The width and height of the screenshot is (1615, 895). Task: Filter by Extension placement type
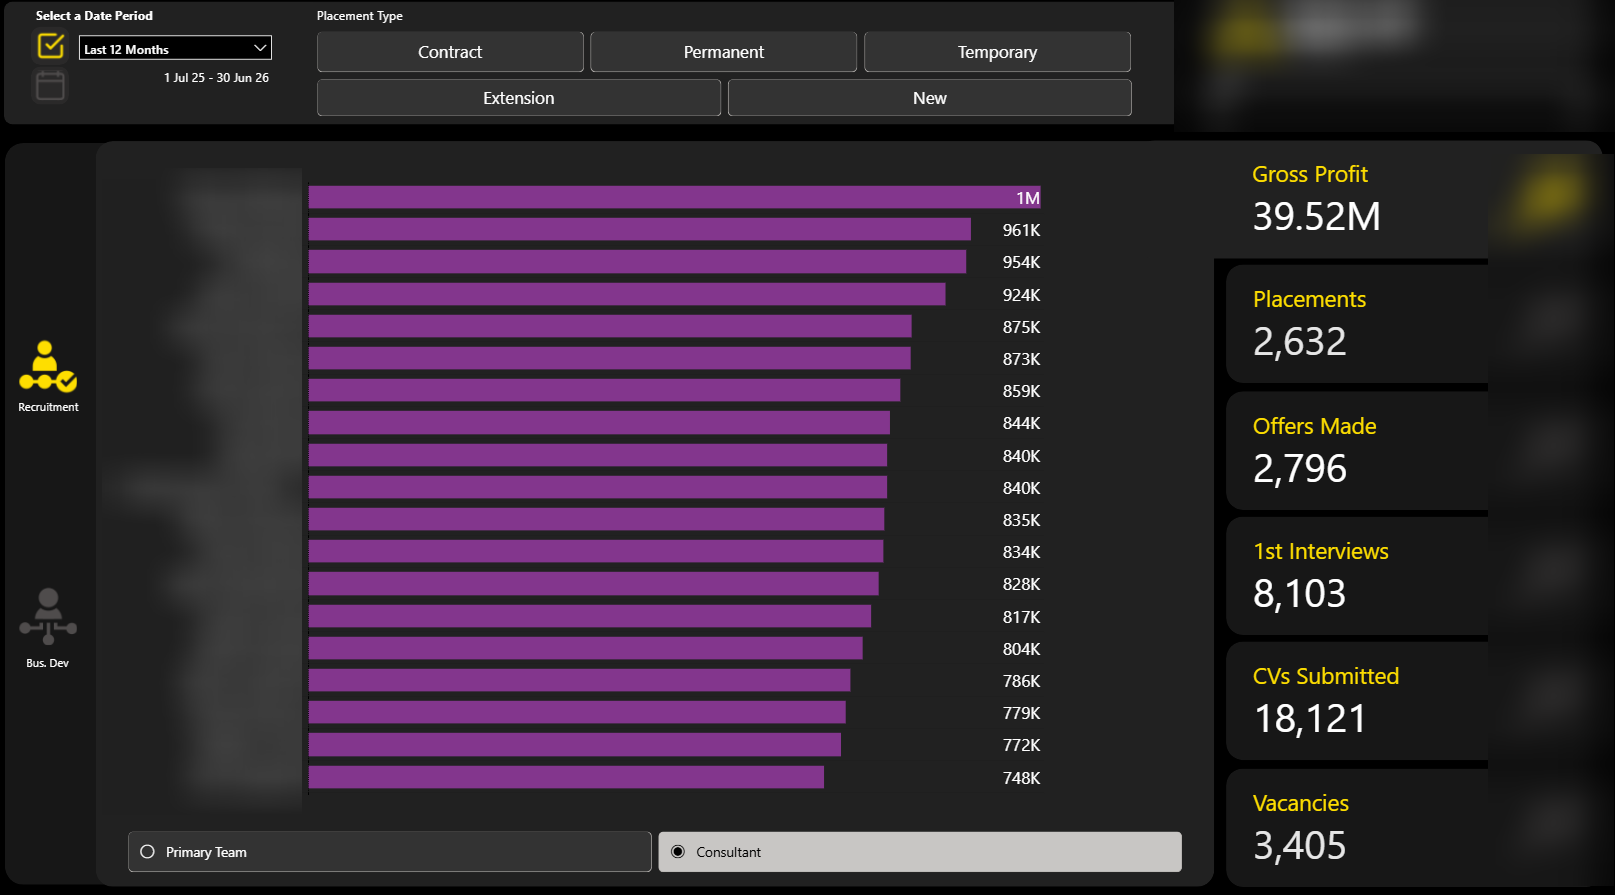pos(518,98)
